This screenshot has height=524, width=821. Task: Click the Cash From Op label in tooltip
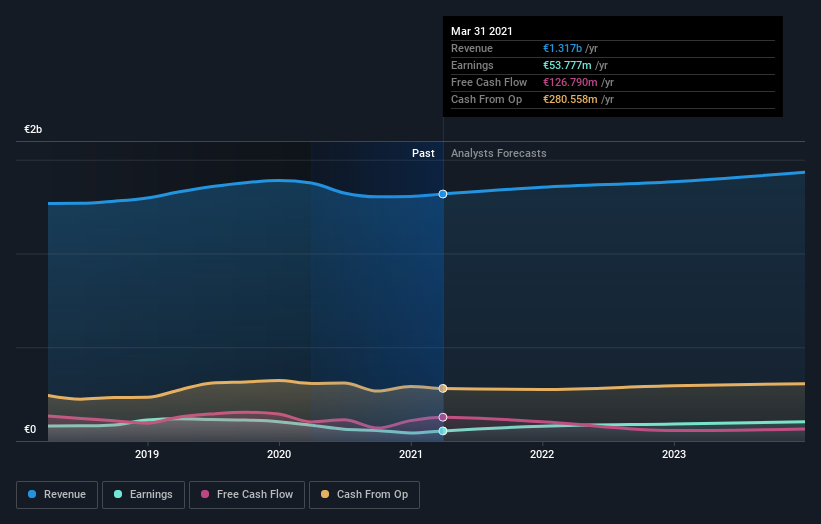(486, 99)
